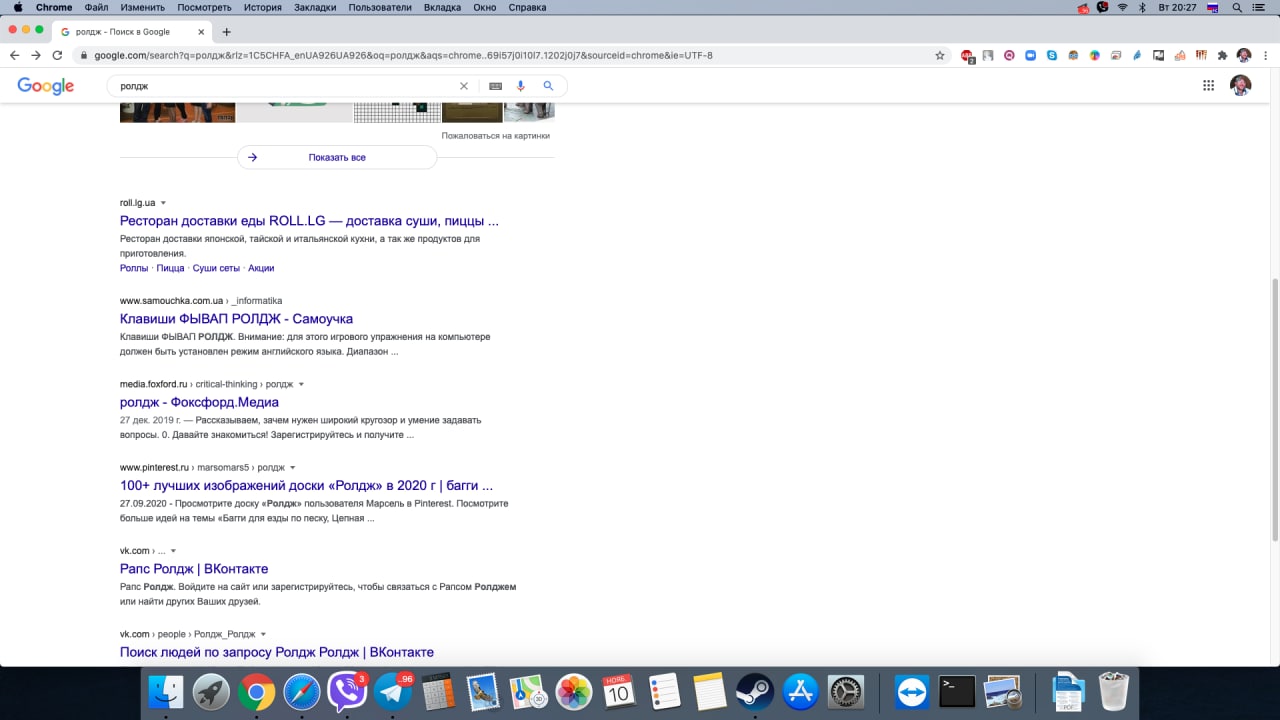Open Terminal from the Dock
The width and height of the screenshot is (1280, 720).
[x=957, y=692]
